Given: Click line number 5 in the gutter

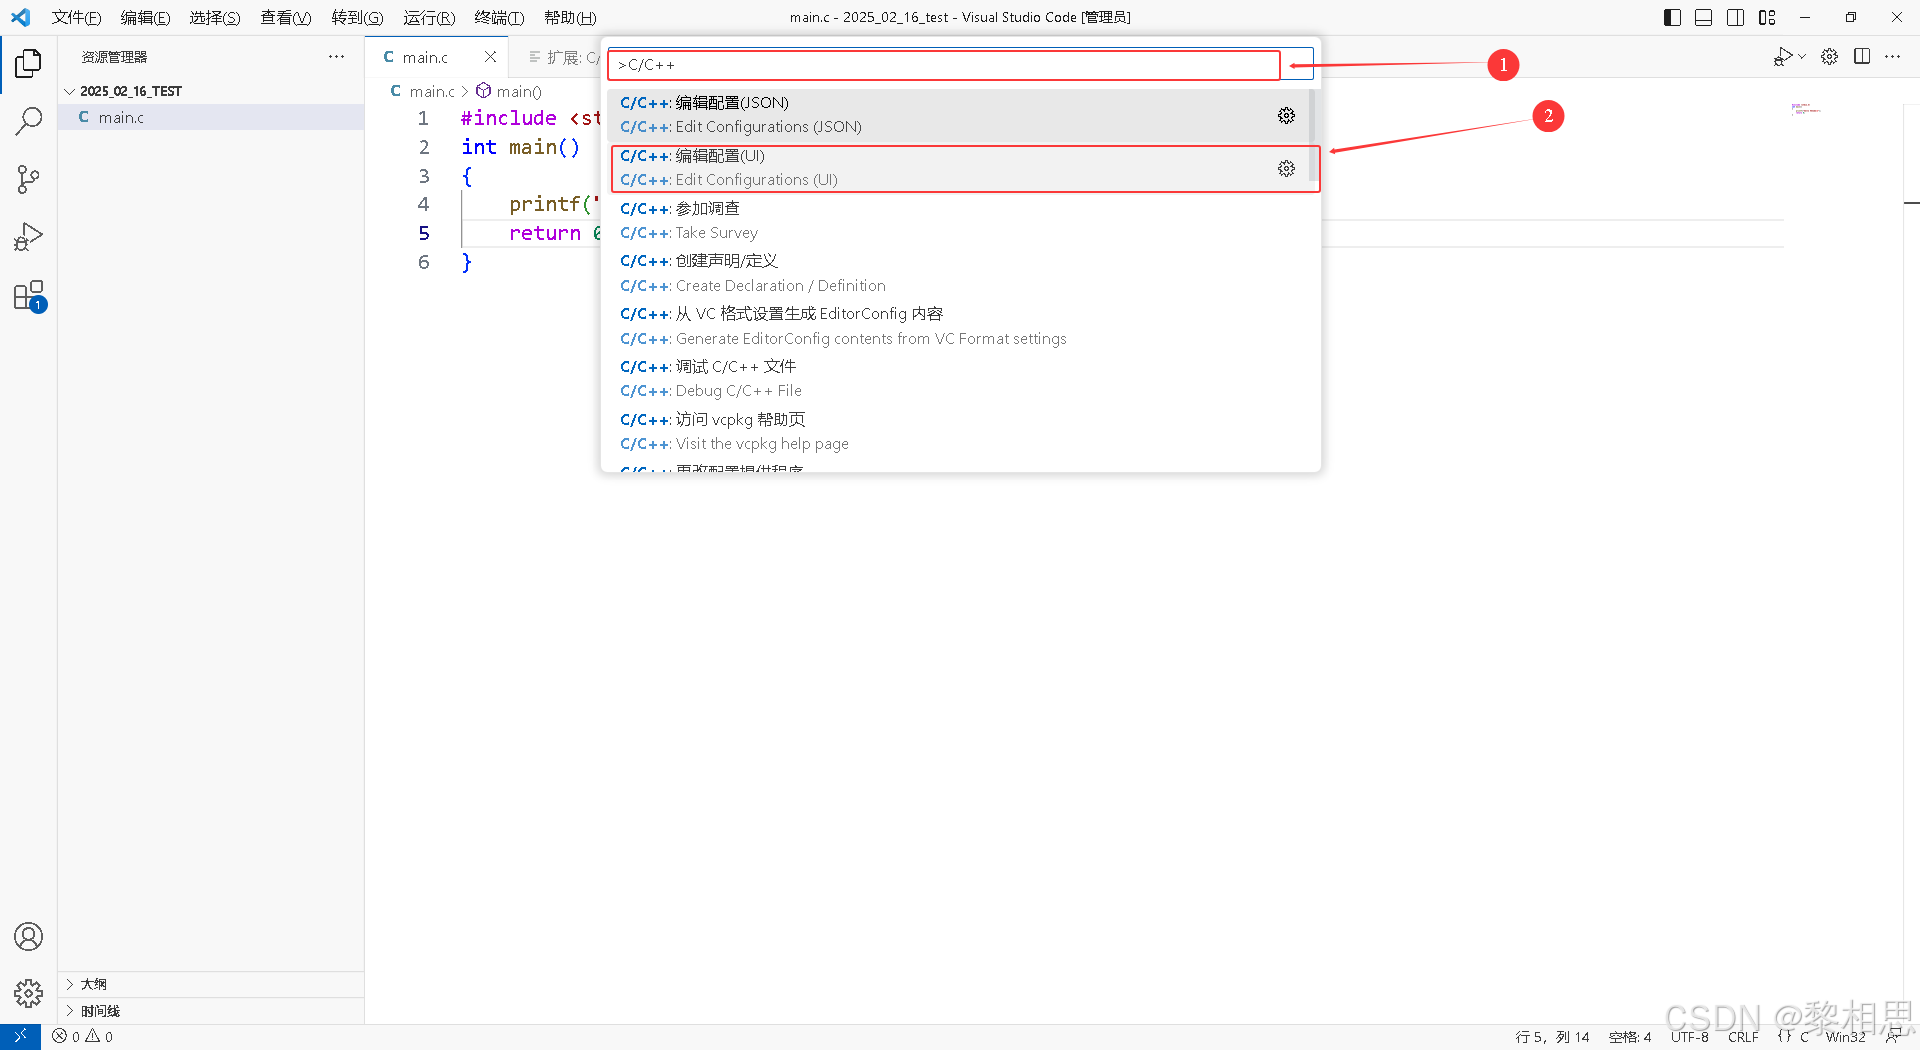Looking at the screenshot, I should point(424,233).
